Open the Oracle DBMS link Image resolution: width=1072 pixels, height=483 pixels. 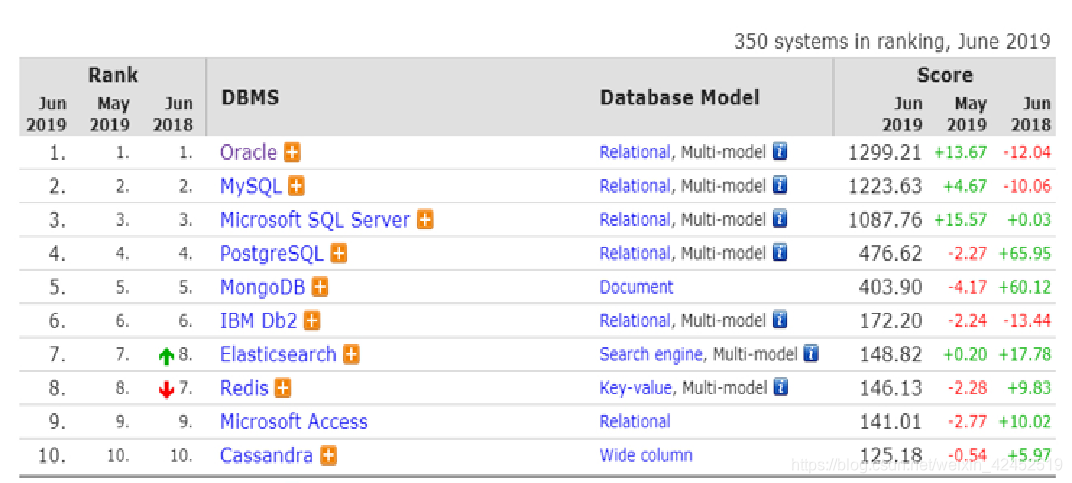pos(248,152)
